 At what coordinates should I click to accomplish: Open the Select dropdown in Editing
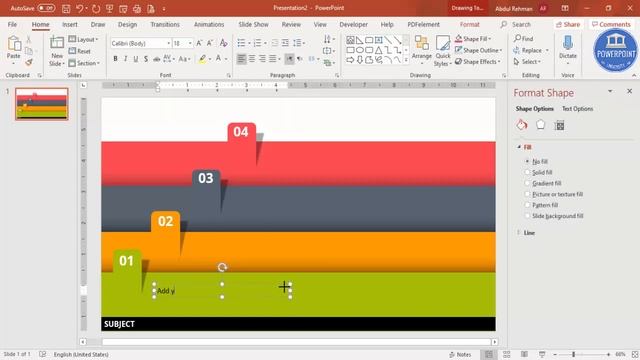point(527,62)
